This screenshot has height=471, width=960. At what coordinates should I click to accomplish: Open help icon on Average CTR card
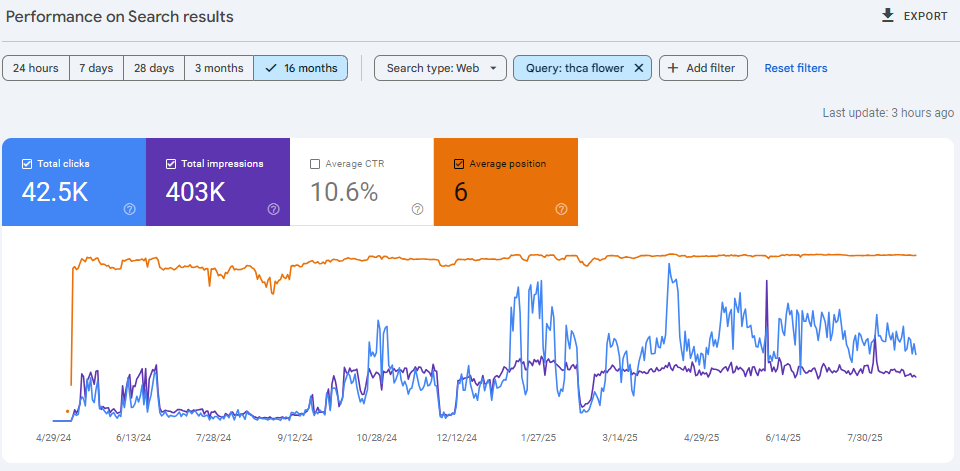point(417,209)
